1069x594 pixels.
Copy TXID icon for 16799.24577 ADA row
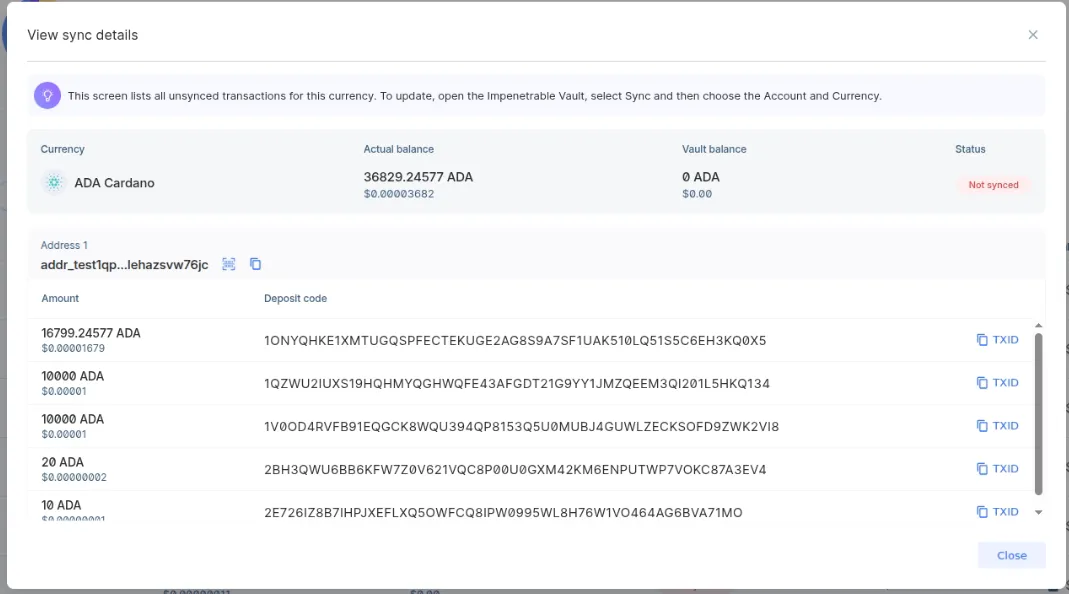[982, 340]
